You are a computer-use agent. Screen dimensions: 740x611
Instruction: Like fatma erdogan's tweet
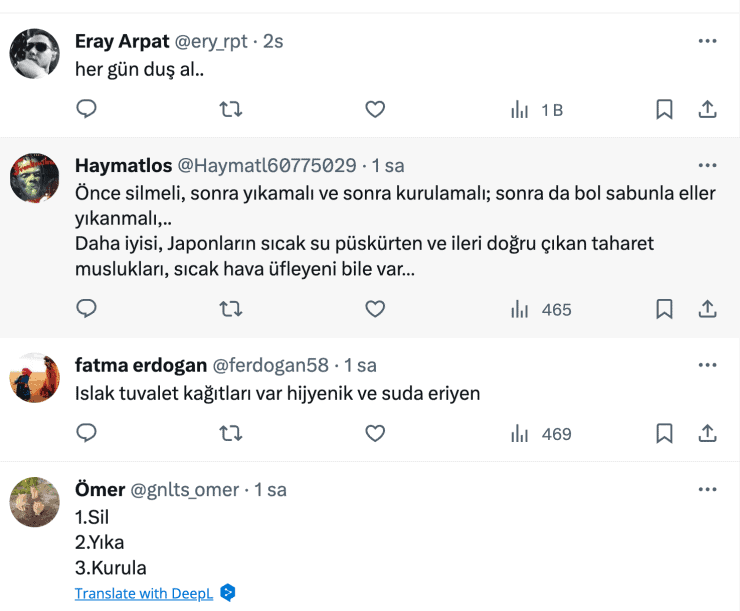(375, 433)
